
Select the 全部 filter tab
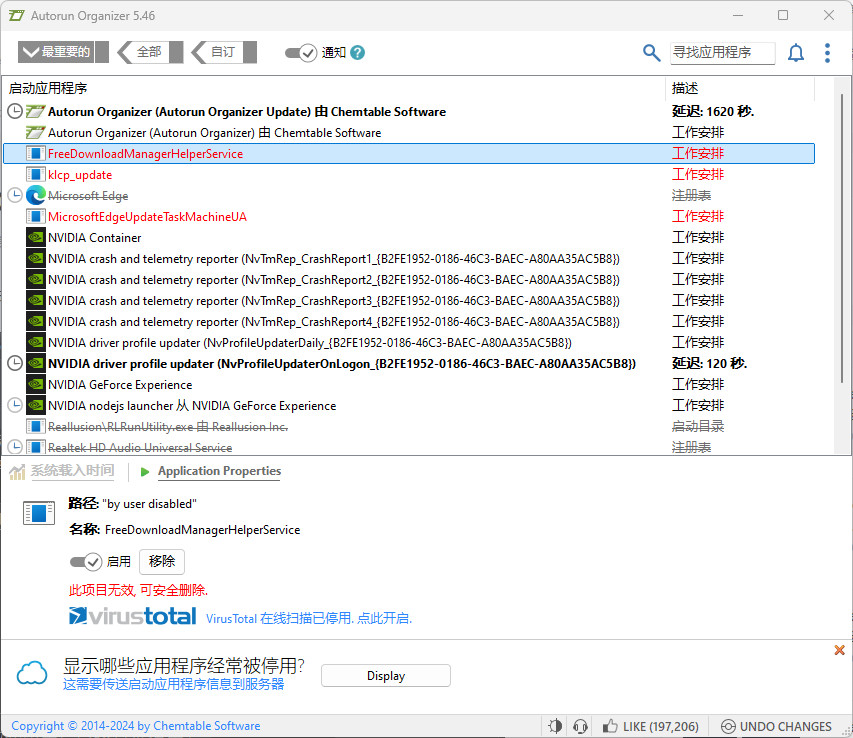150,52
